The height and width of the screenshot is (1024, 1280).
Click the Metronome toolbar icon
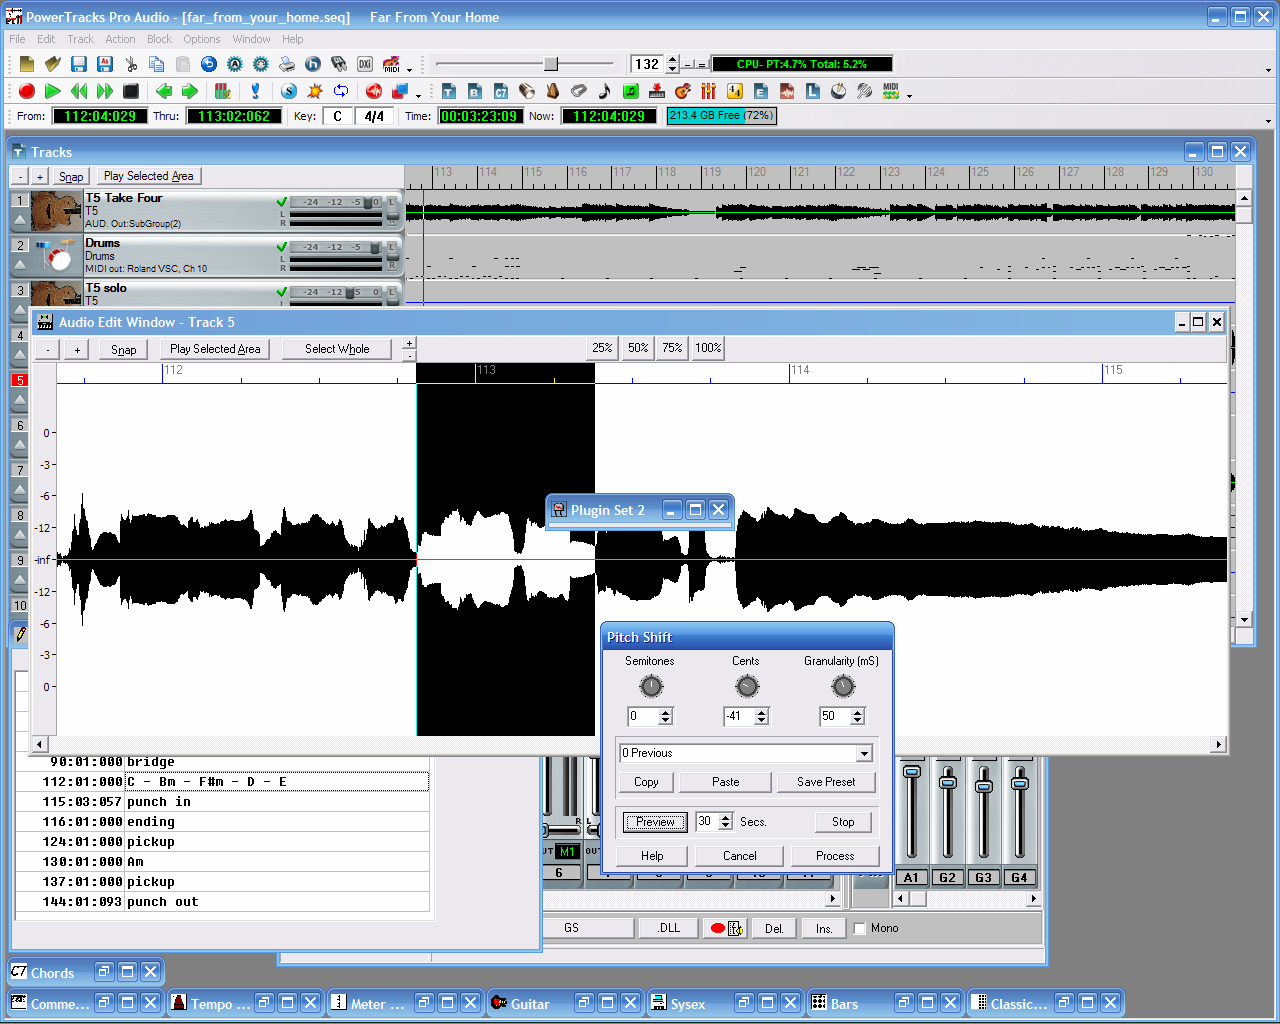553,91
